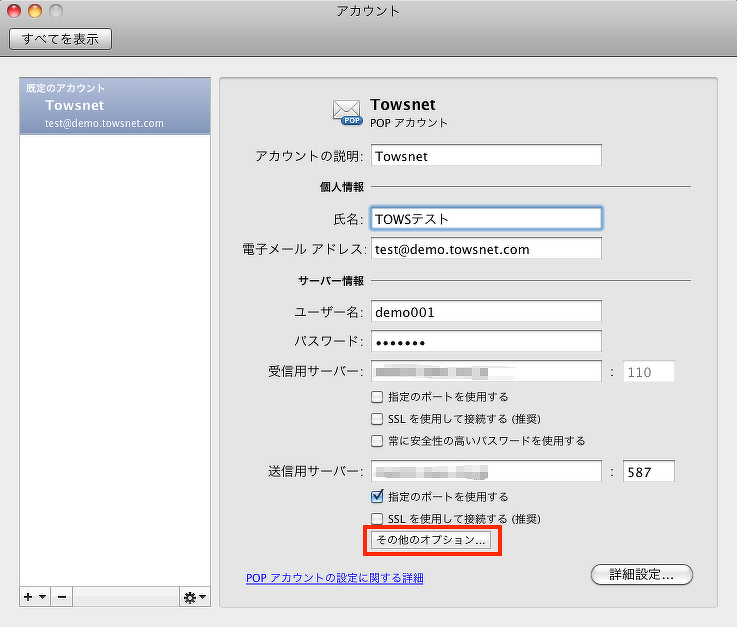Viewport: 737px width, 627px height.
Task: Open the 詳細設定 advanced settings
Action: [x=642, y=574]
